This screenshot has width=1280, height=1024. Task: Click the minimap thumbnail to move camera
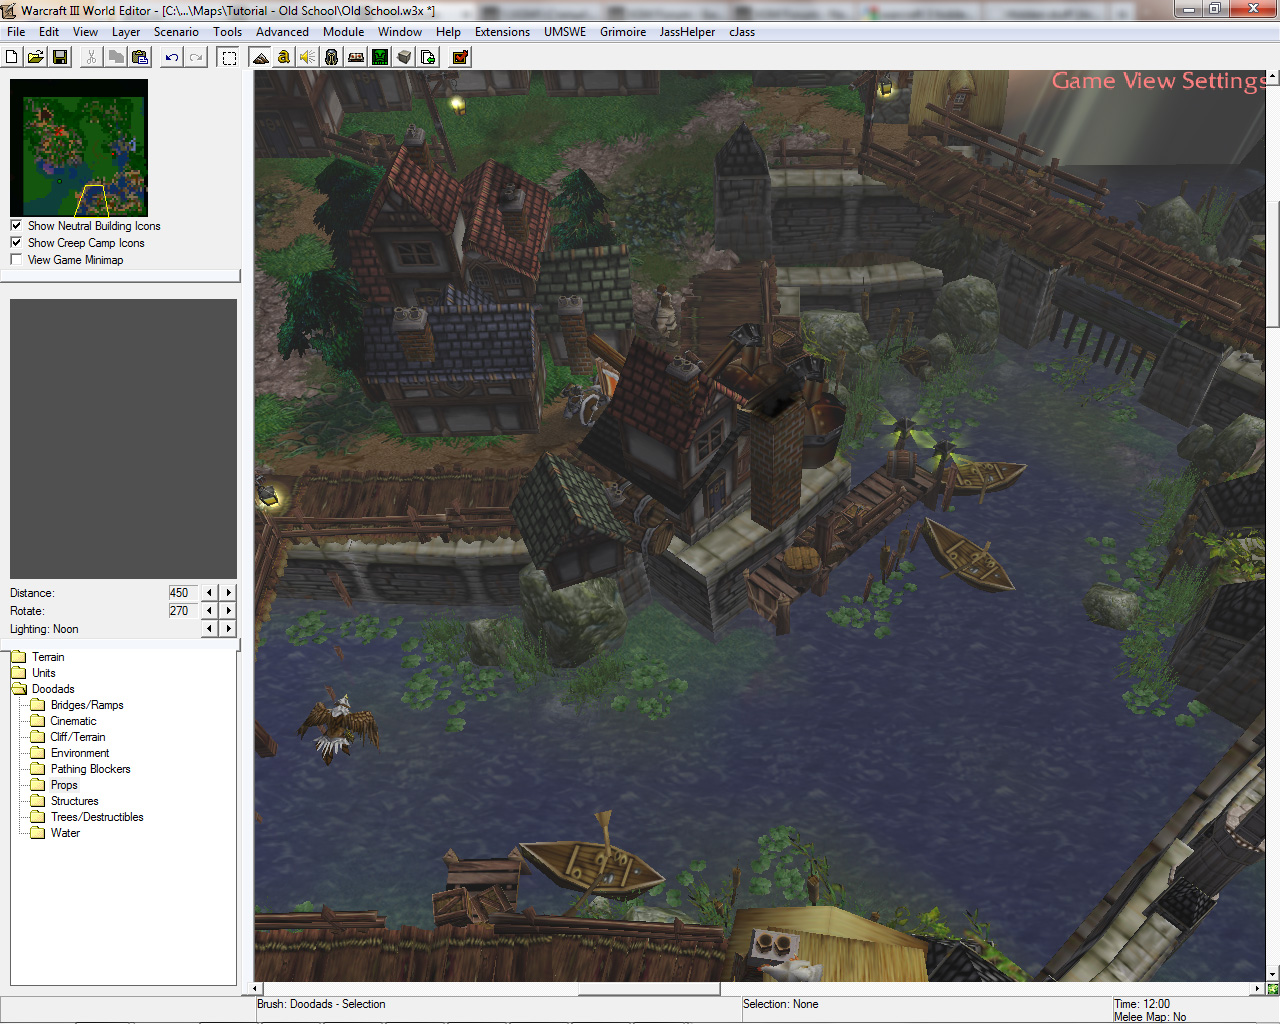point(79,148)
